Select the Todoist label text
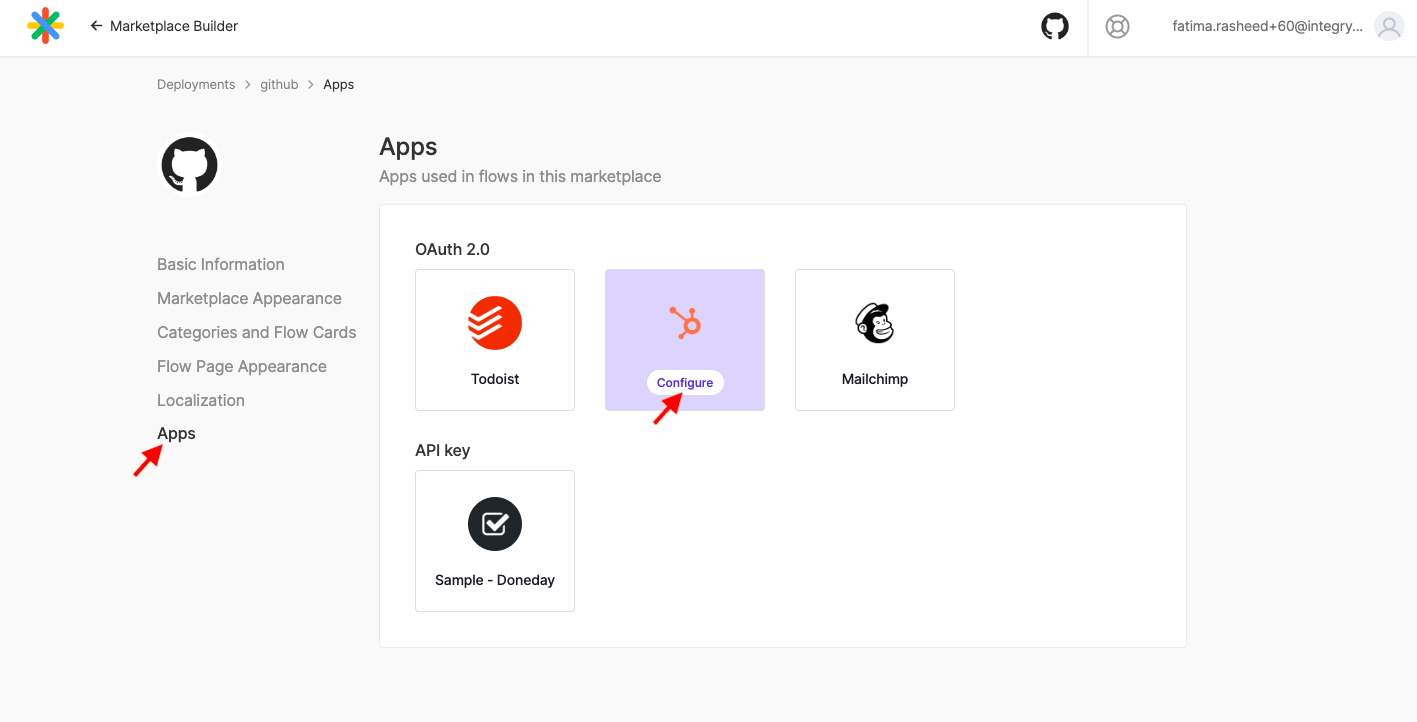Viewport: 1417px width, 722px height. pos(495,379)
